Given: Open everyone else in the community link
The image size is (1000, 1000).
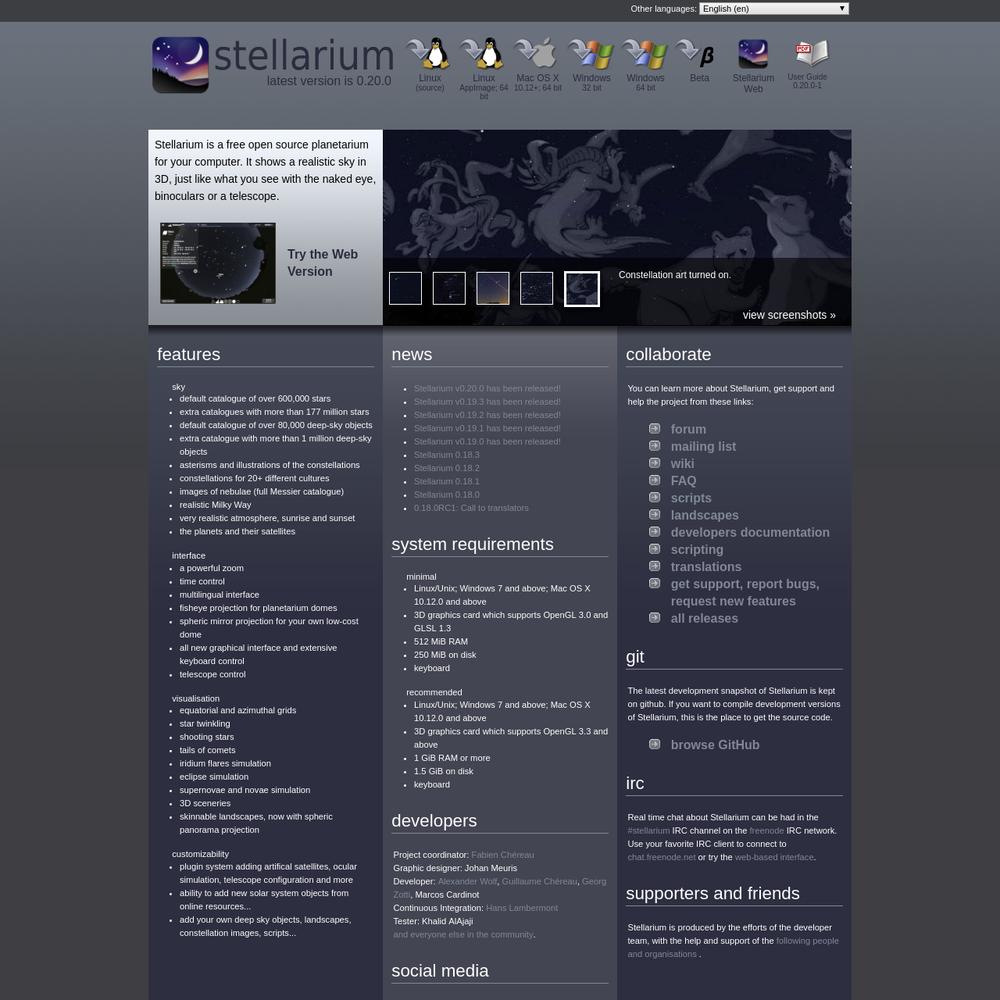Looking at the screenshot, I should point(464,935).
